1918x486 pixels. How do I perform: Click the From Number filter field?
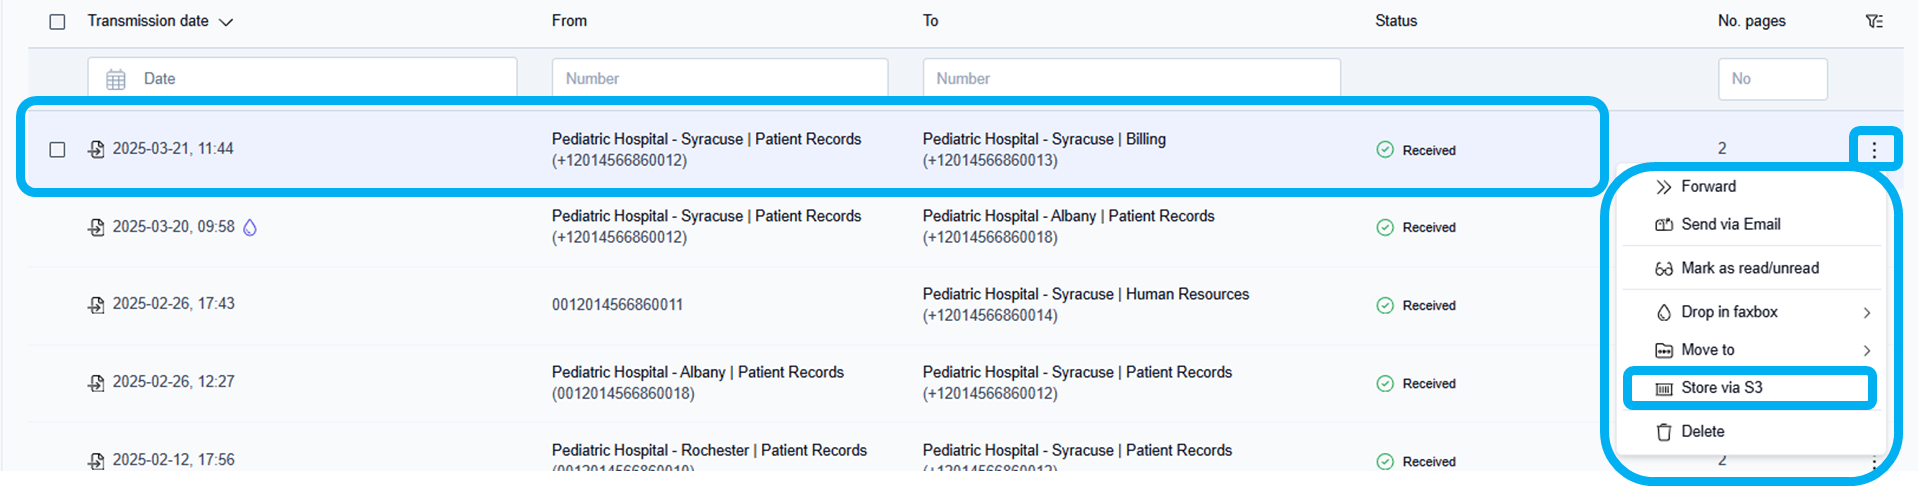point(720,78)
